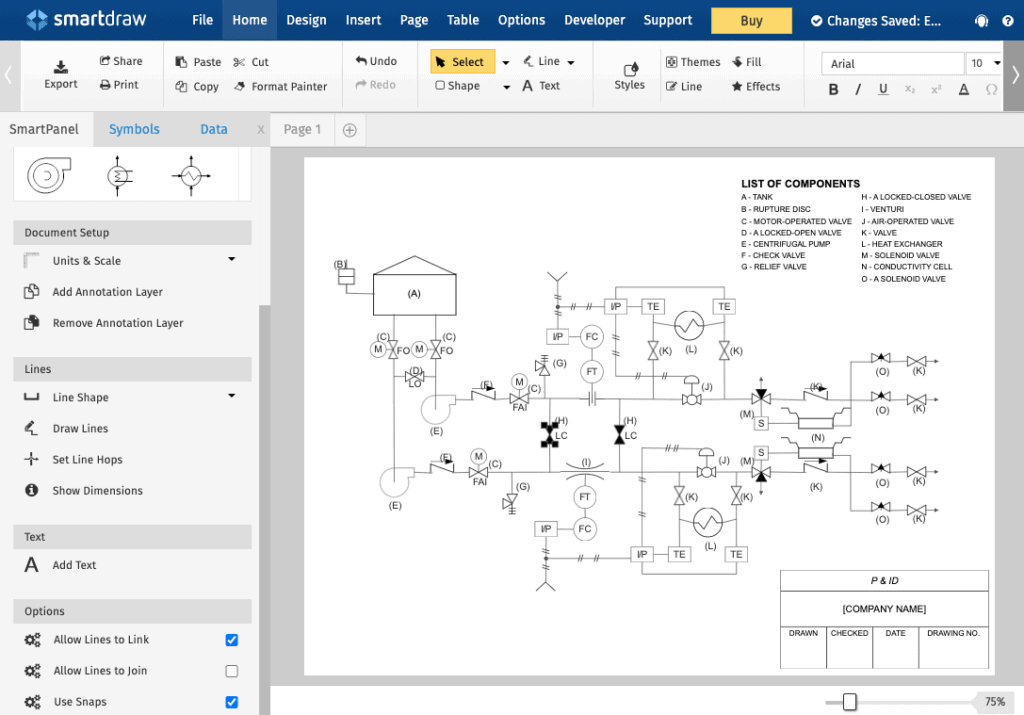Click the Undo arrow button
This screenshot has height=715, width=1024.
tap(362, 61)
